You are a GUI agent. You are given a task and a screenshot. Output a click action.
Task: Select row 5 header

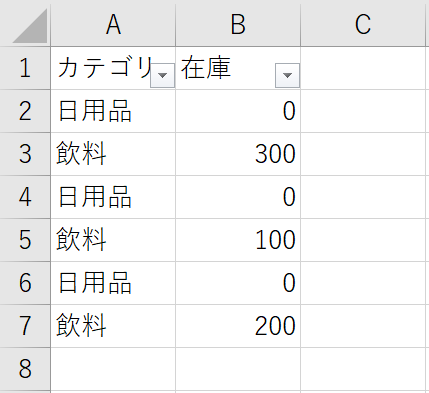tap(25, 240)
